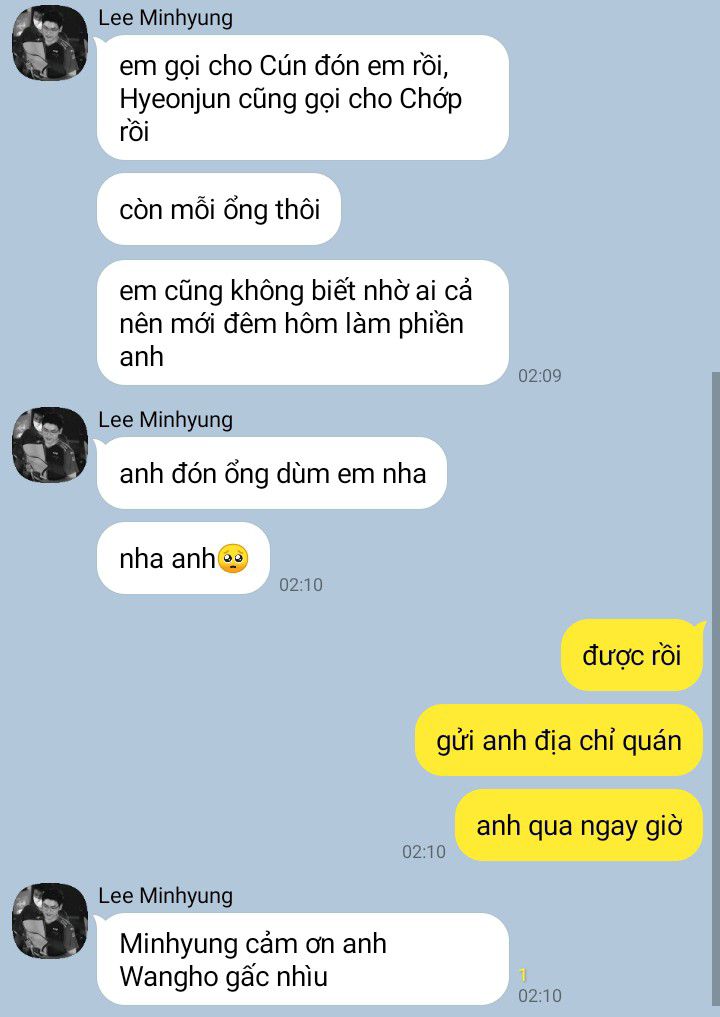The image size is (720, 1017).
Task: Open sender name Lee Minhyung above 'em gọi cho Cún'
Action: point(165,18)
